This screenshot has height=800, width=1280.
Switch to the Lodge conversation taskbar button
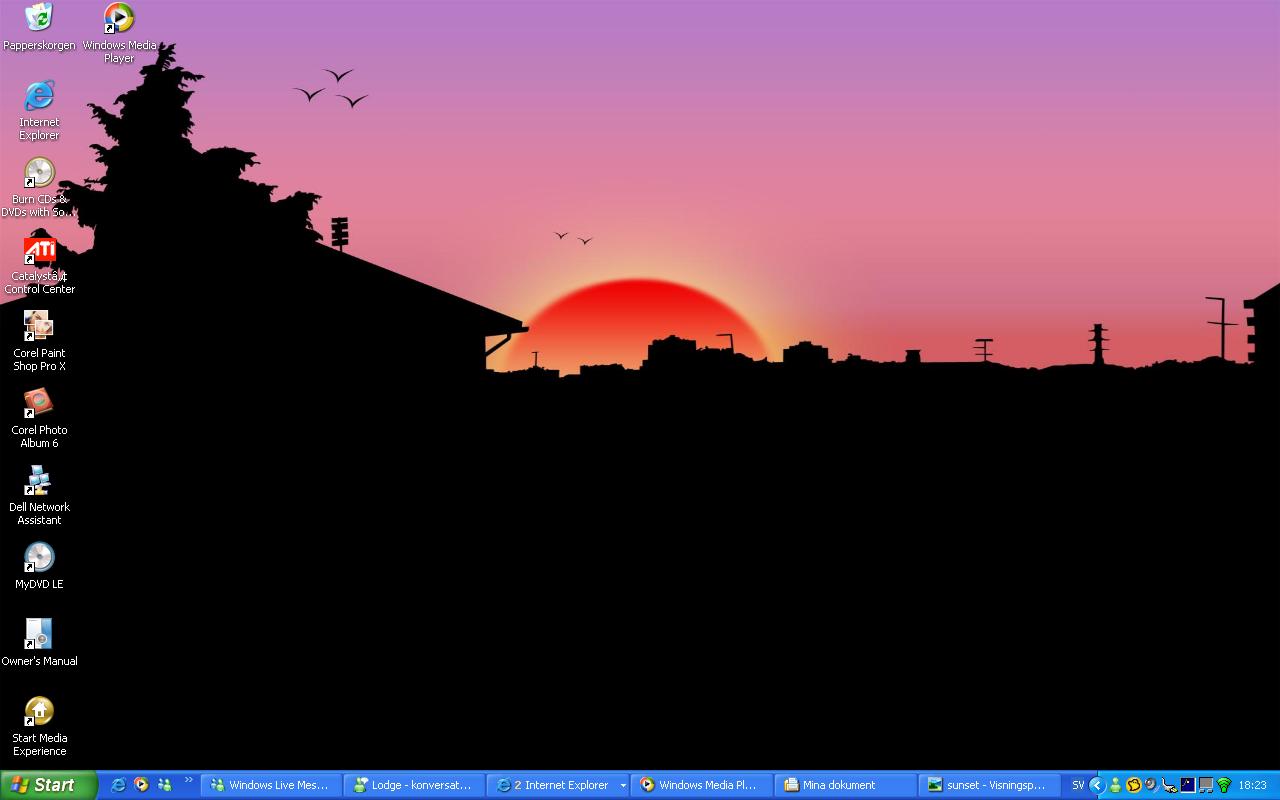pyautogui.click(x=414, y=785)
